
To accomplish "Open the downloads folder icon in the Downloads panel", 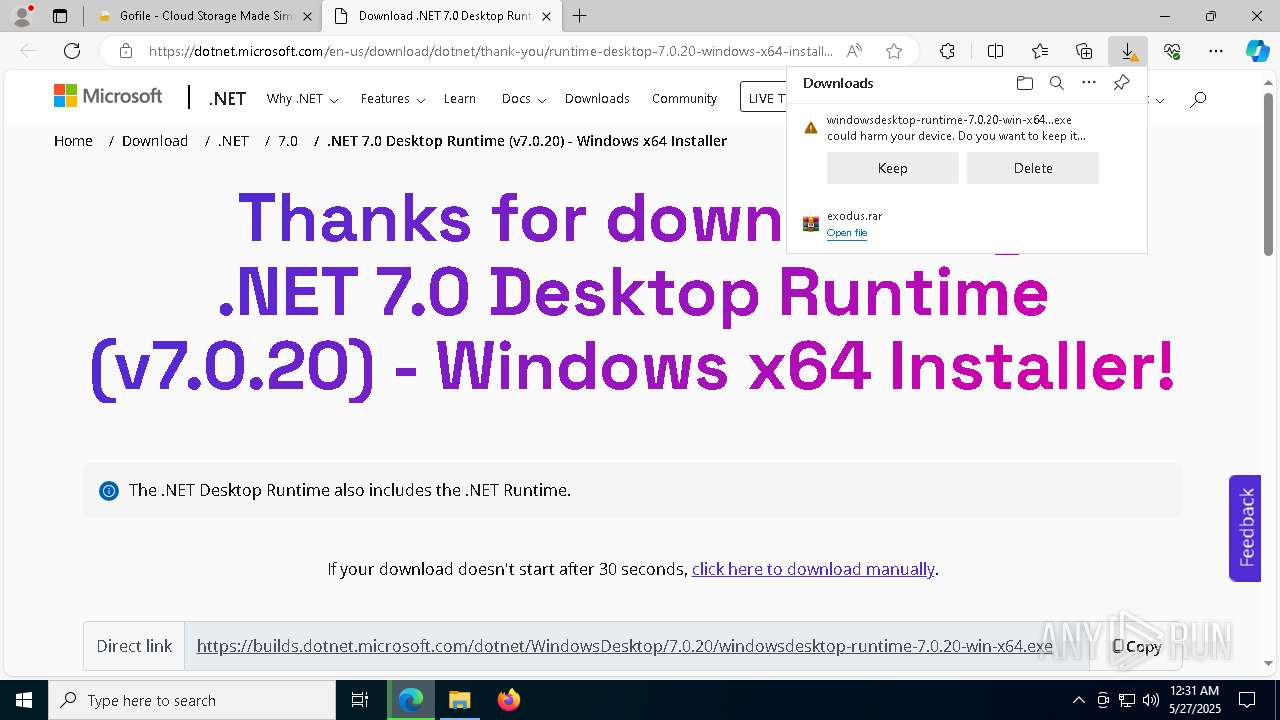I will pos(1024,83).
